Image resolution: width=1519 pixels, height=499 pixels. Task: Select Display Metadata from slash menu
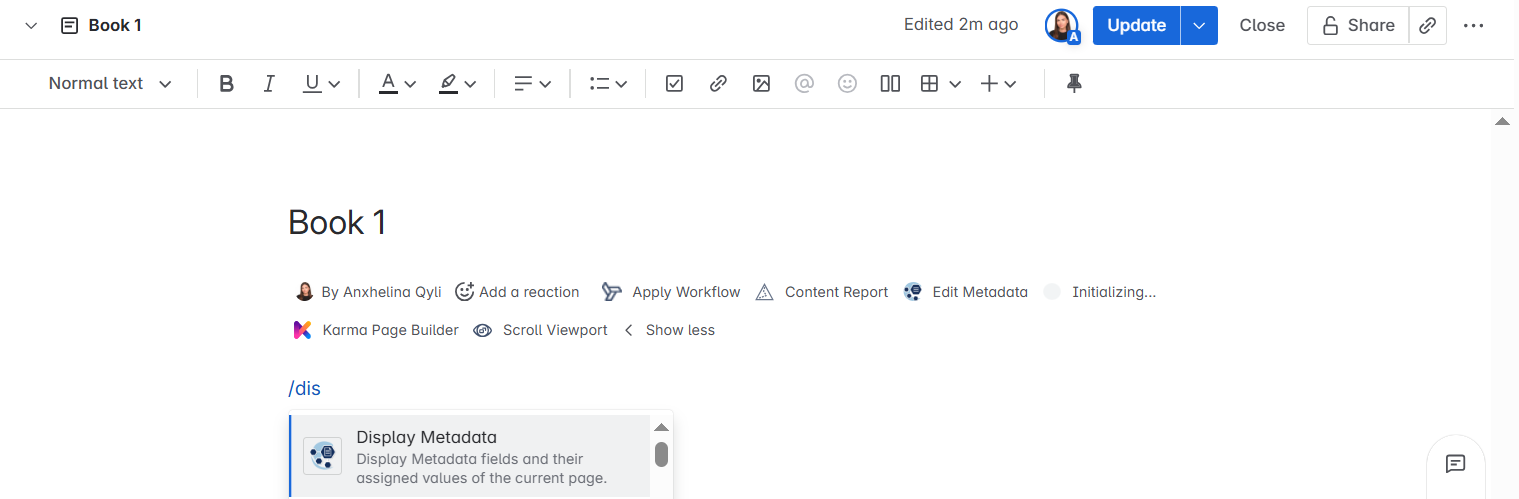click(470, 455)
